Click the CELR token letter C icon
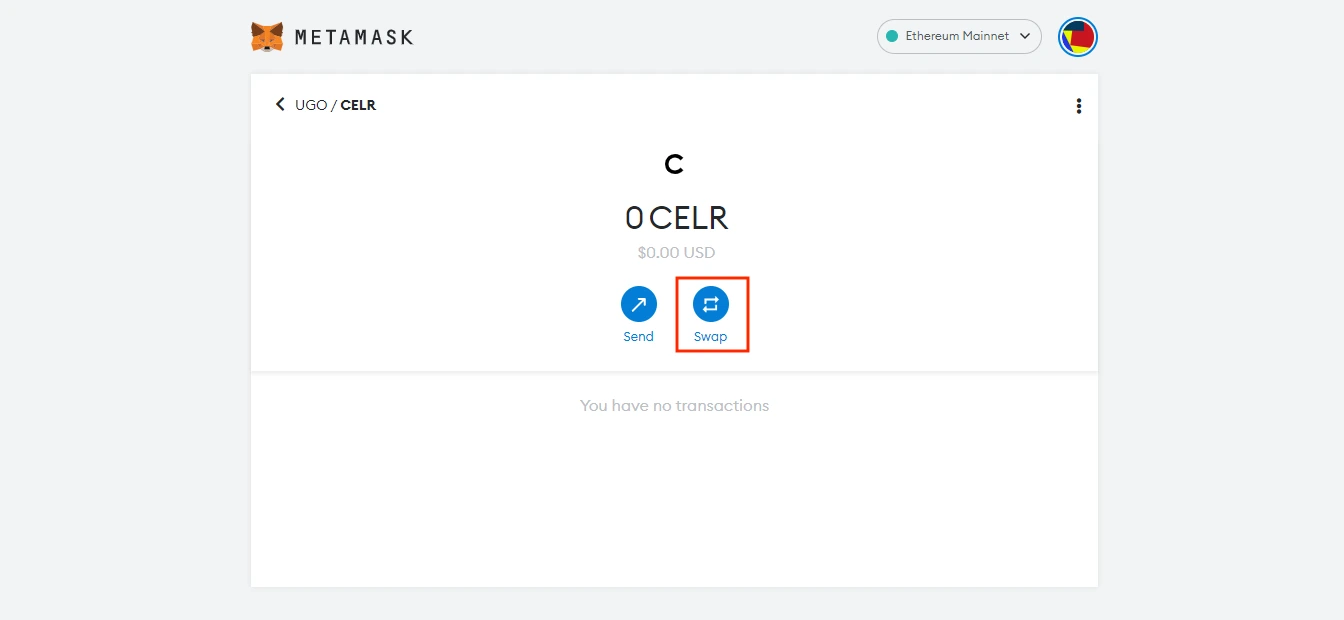Screen dimensions: 1344x620 point(674,165)
